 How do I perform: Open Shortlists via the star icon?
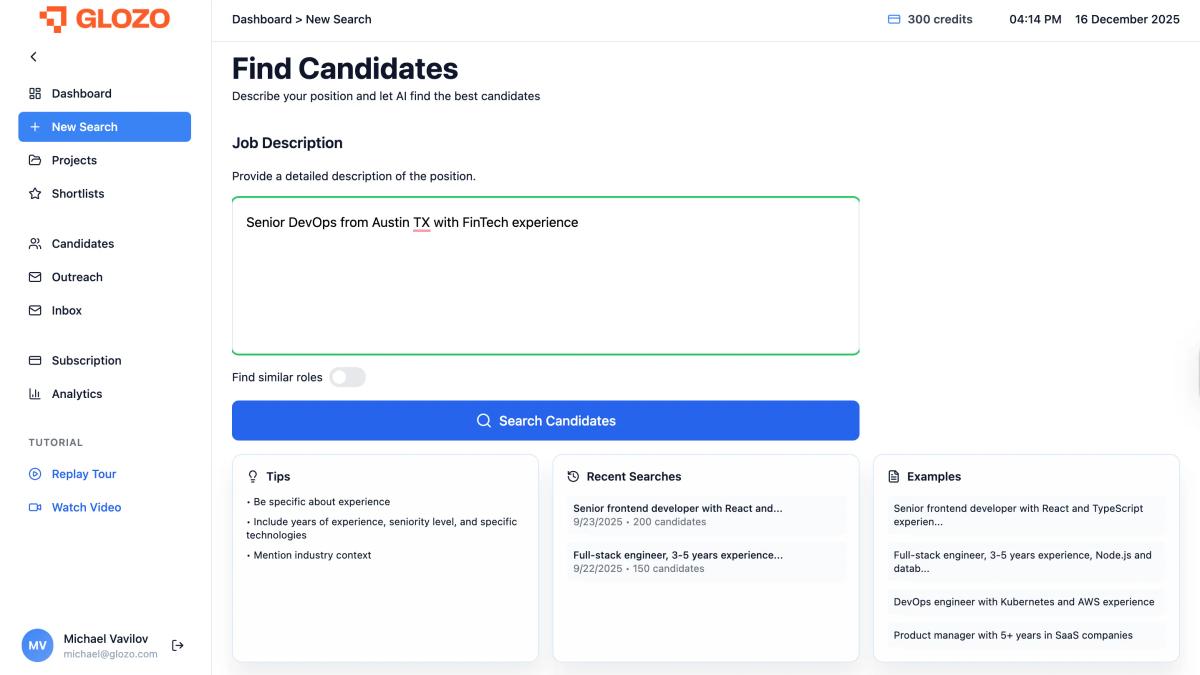(x=36, y=193)
